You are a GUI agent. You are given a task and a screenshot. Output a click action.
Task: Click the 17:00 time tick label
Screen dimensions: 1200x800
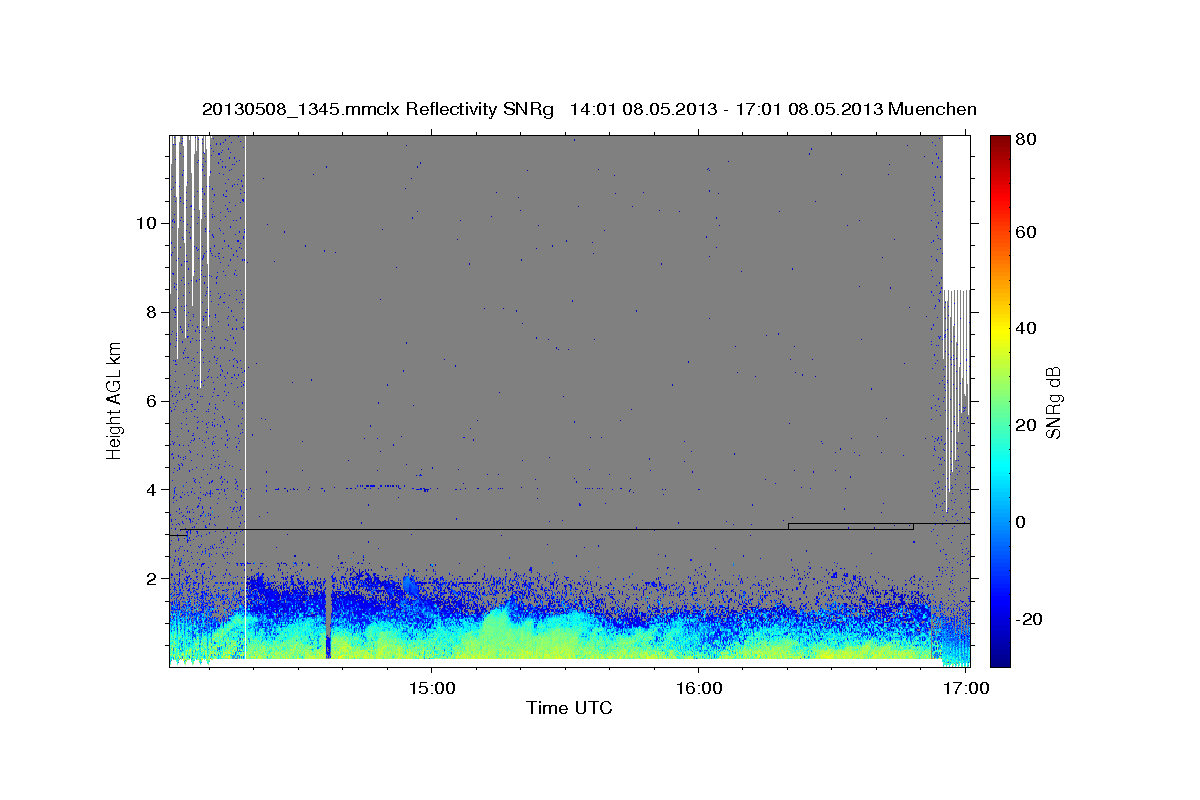click(965, 688)
